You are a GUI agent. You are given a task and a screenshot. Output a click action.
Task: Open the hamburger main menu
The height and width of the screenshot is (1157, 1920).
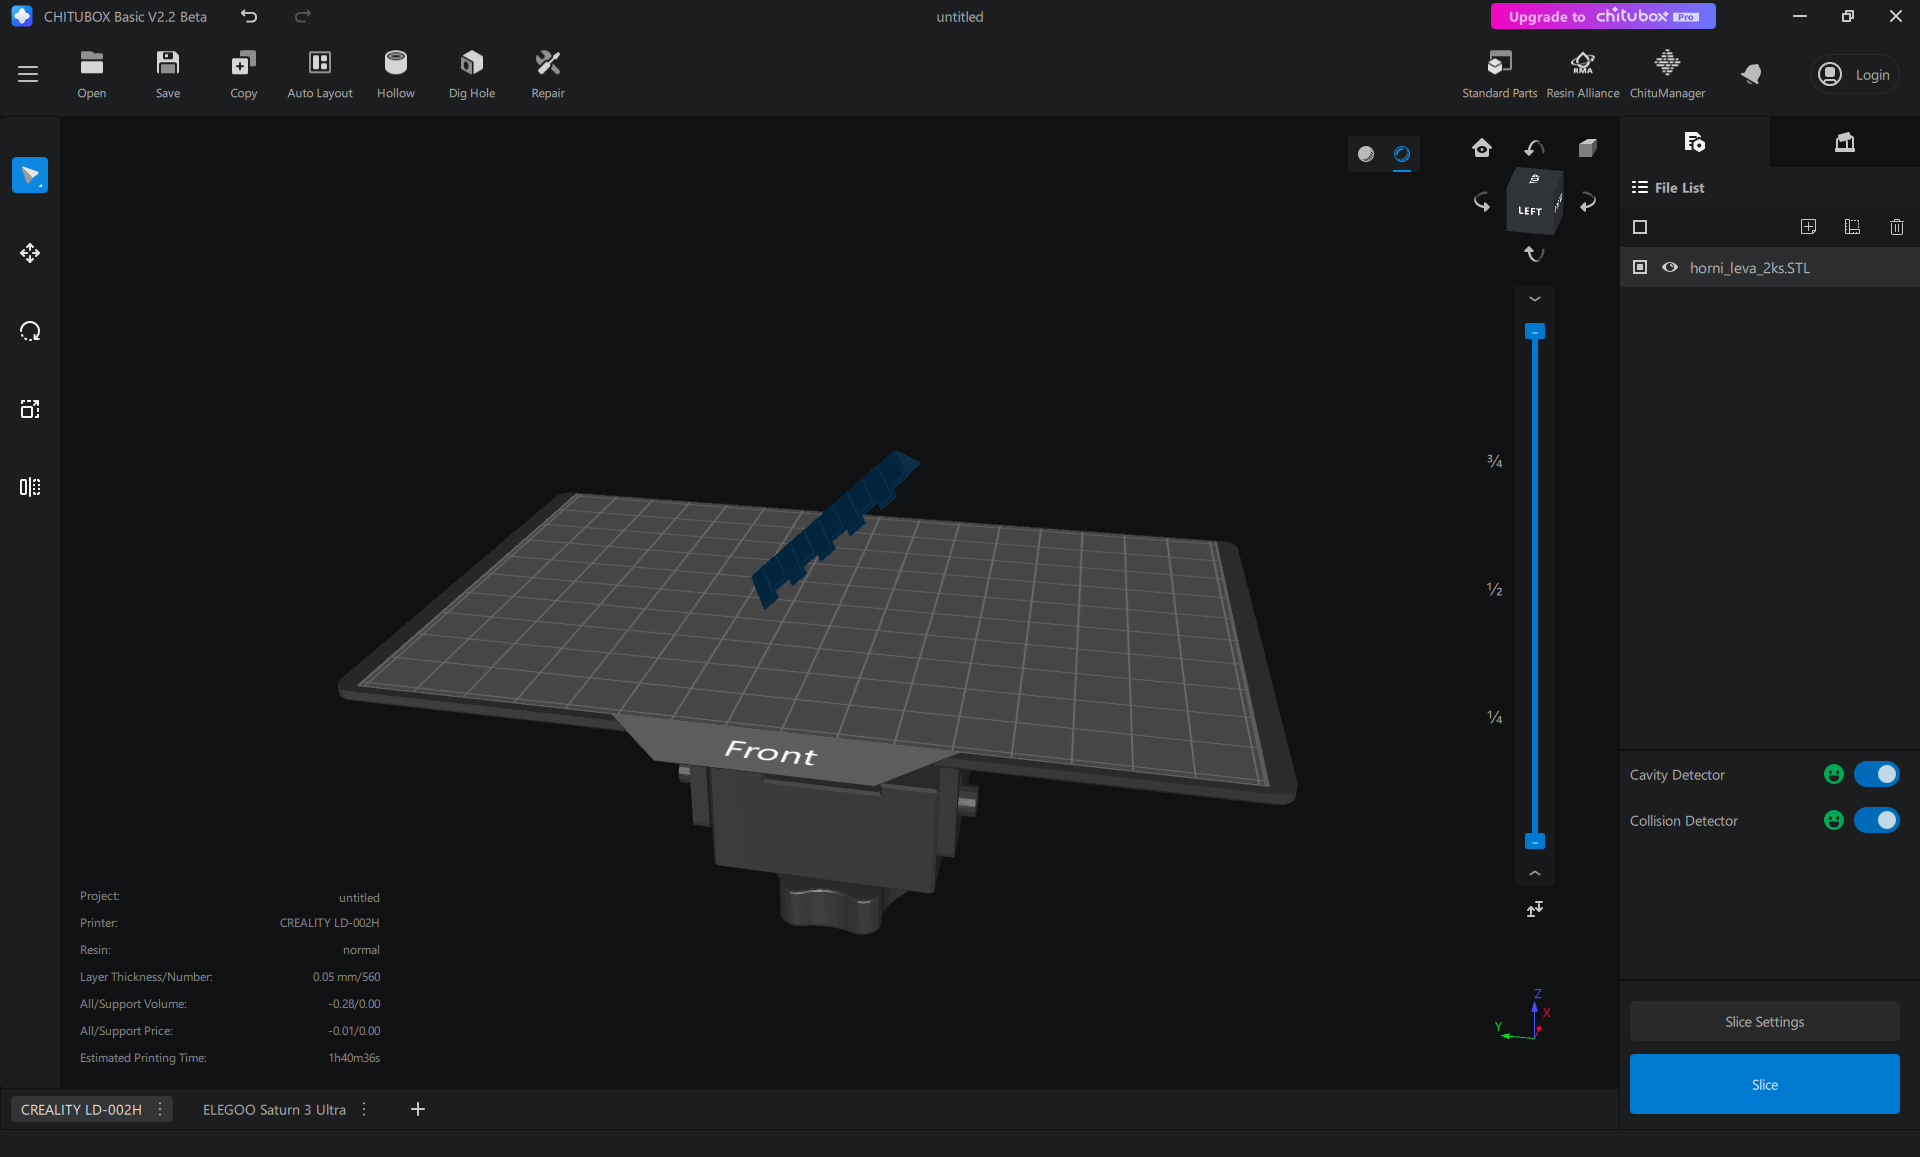(x=28, y=74)
